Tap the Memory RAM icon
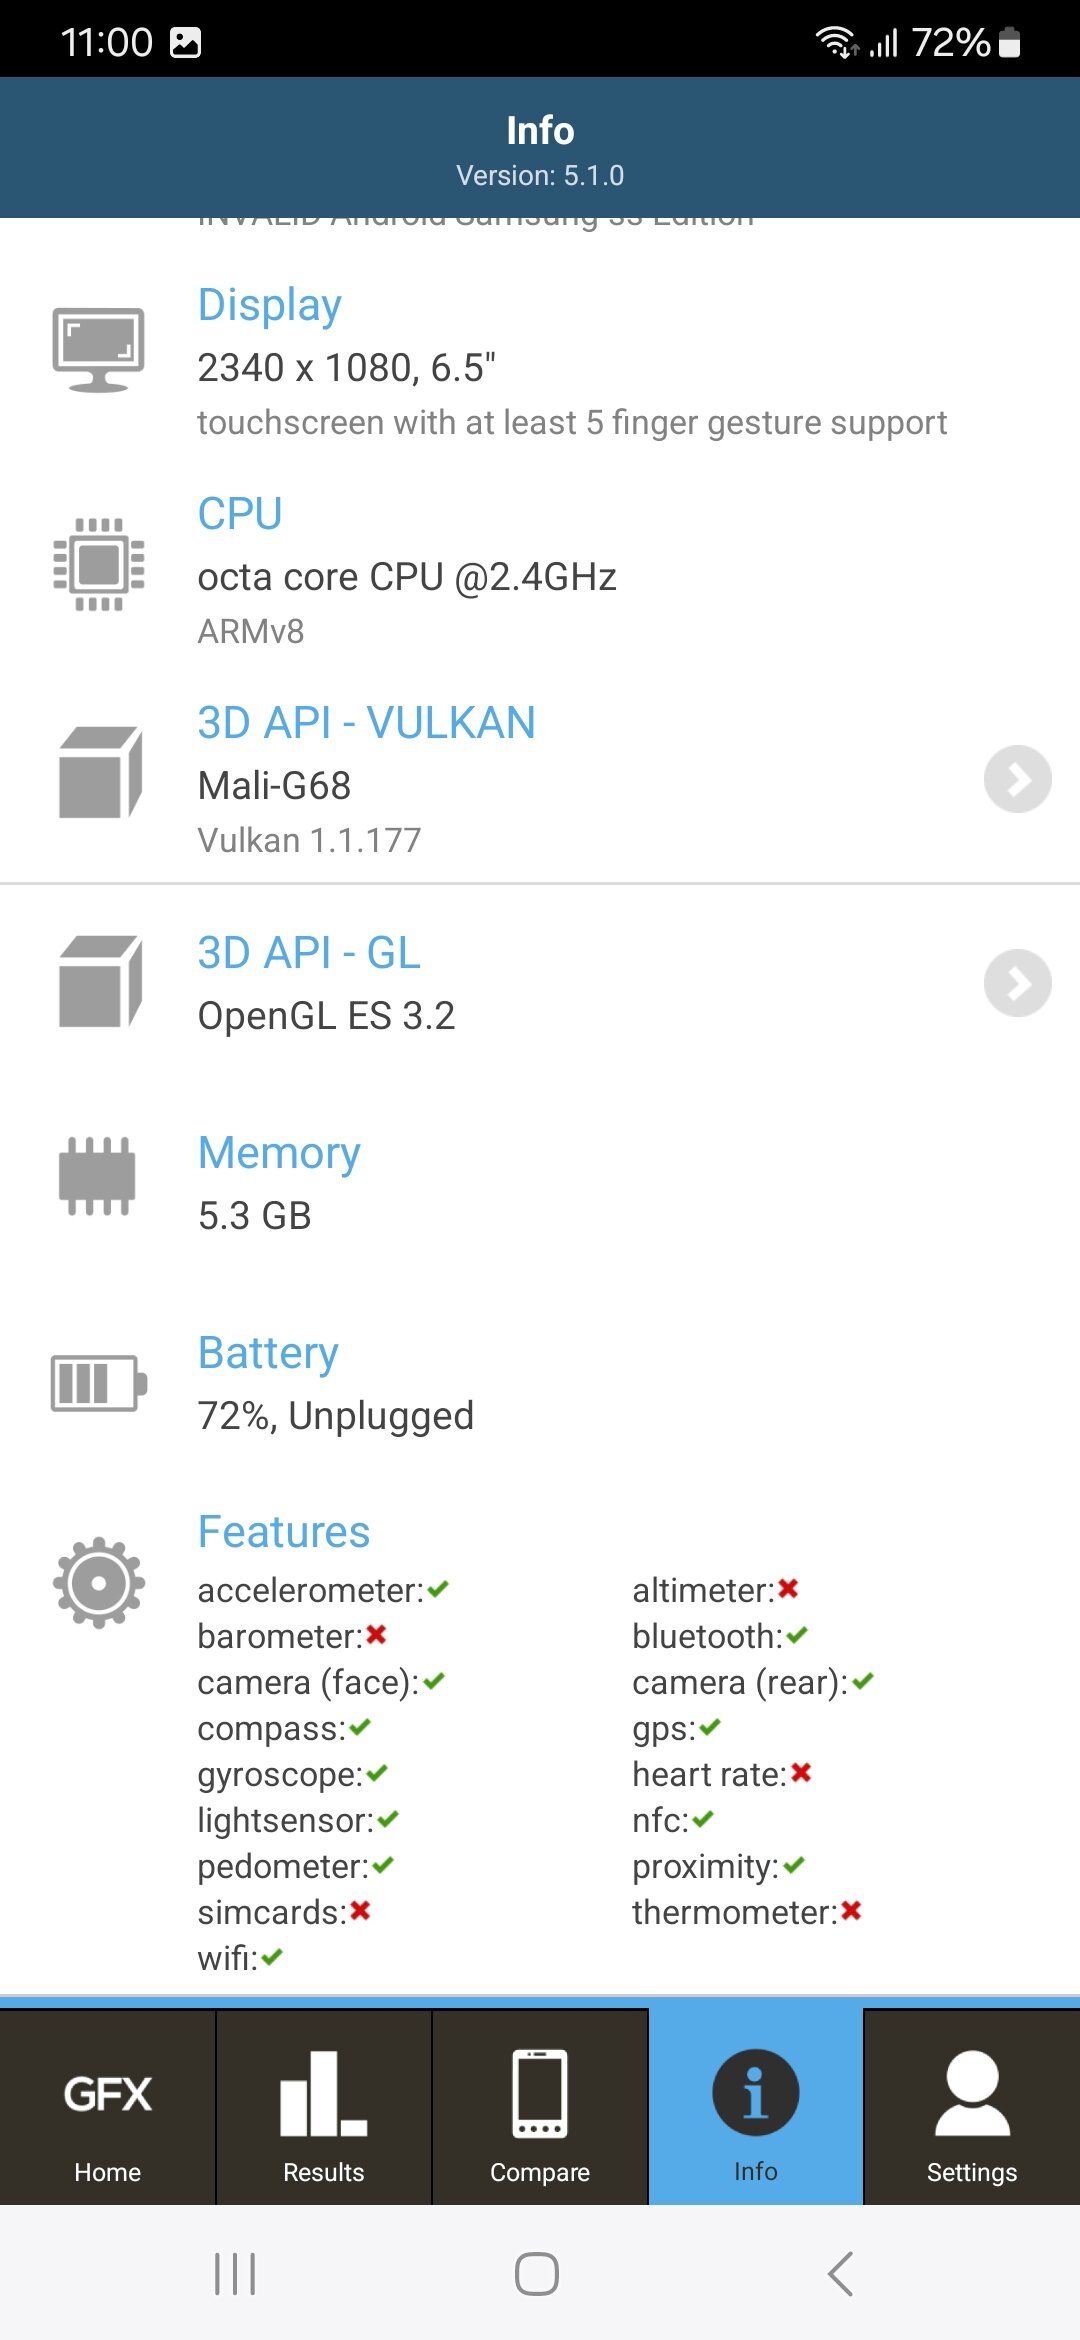Image resolution: width=1080 pixels, height=2340 pixels. click(97, 1176)
